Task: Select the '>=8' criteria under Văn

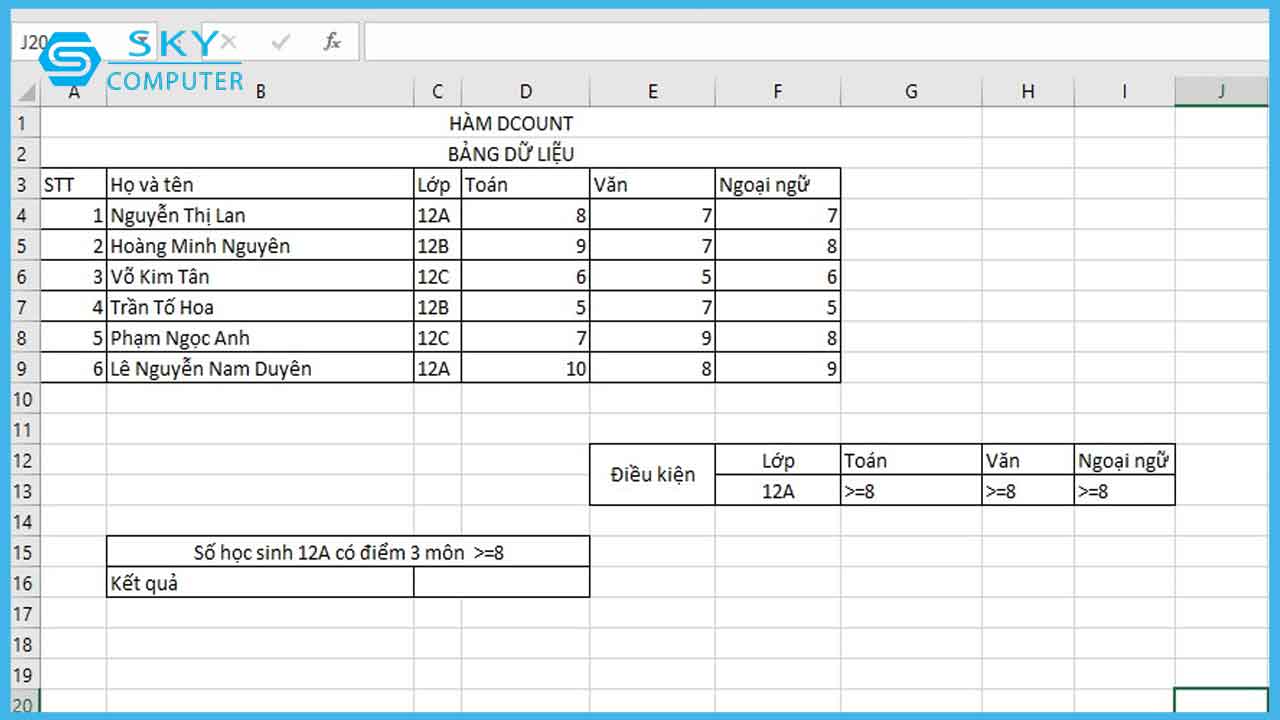Action: (x=1028, y=491)
